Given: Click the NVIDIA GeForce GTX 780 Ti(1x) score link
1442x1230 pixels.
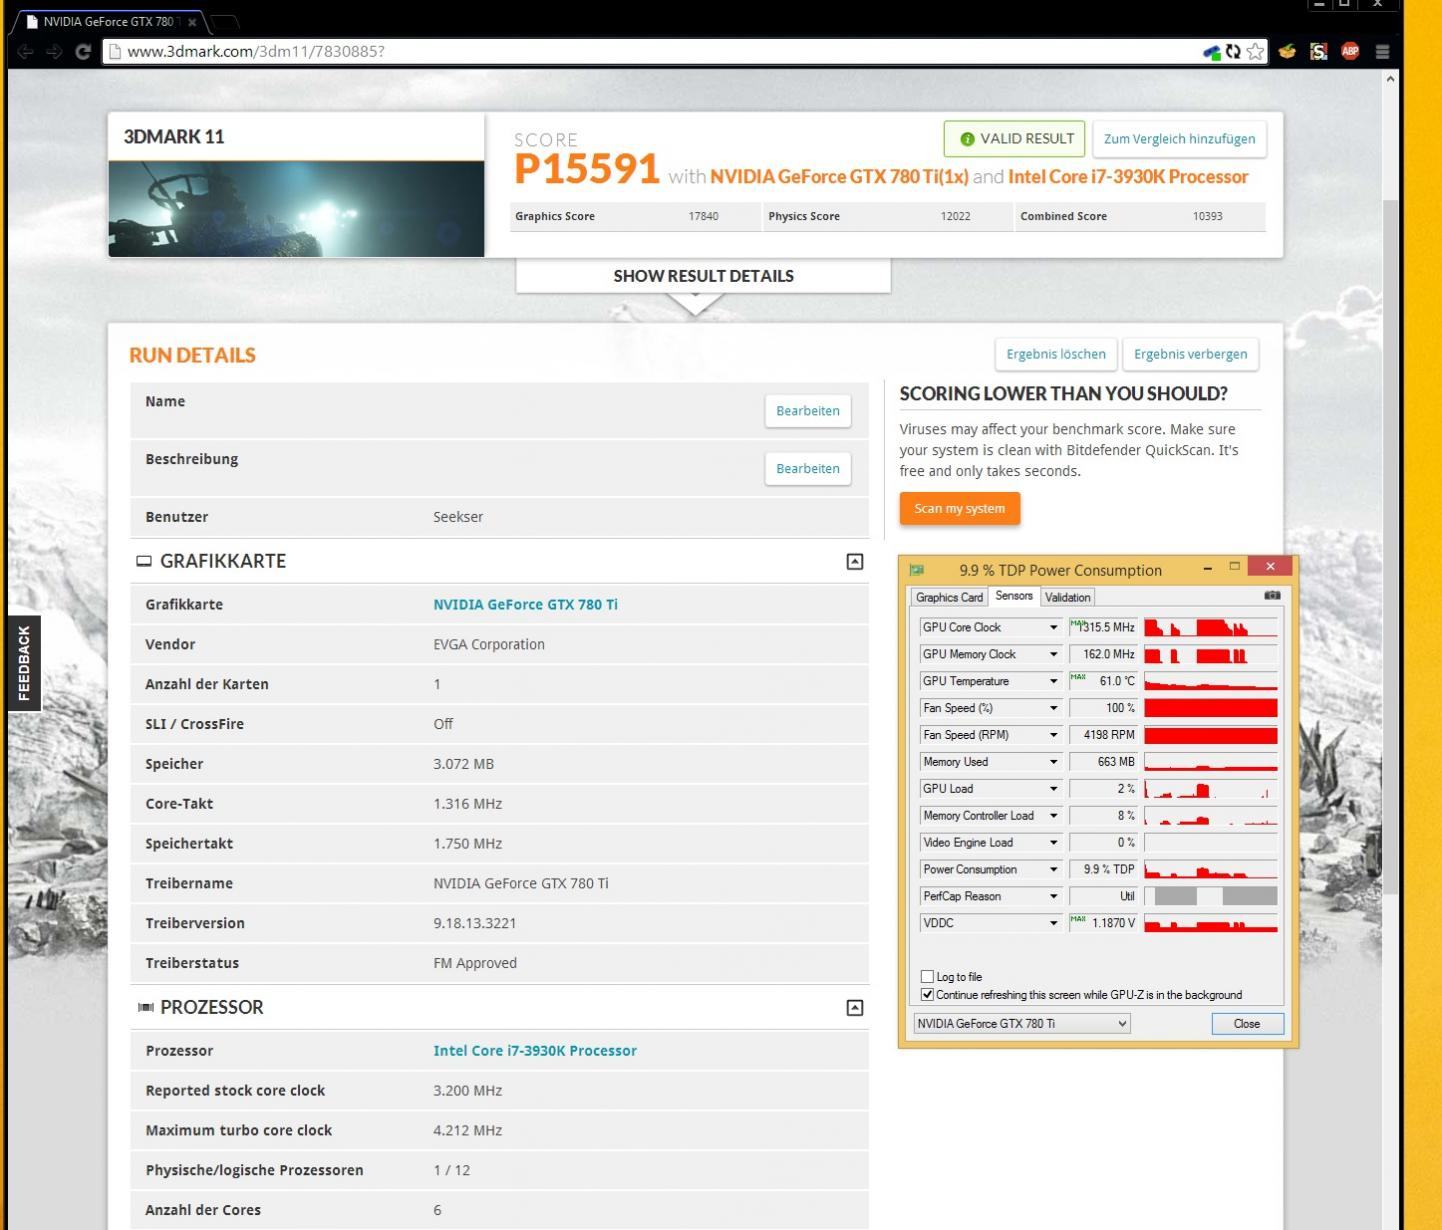Looking at the screenshot, I should click(839, 177).
